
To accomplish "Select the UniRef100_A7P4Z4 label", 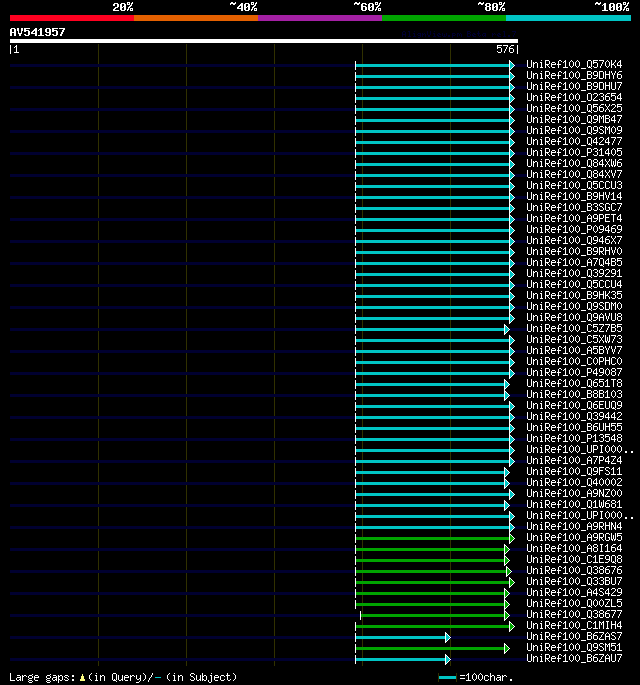I will click(x=574, y=460).
